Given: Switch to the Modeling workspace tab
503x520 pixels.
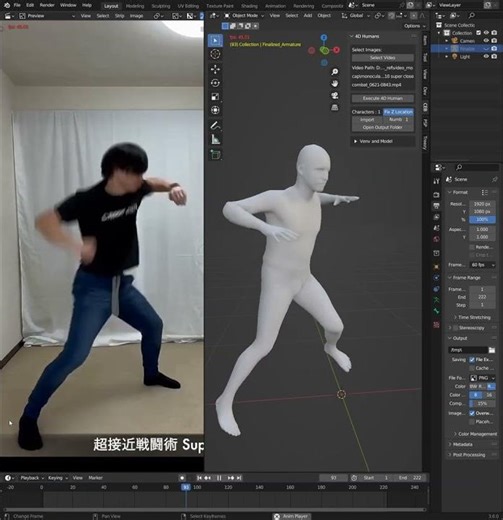Looking at the screenshot, I should coord(135,6).
